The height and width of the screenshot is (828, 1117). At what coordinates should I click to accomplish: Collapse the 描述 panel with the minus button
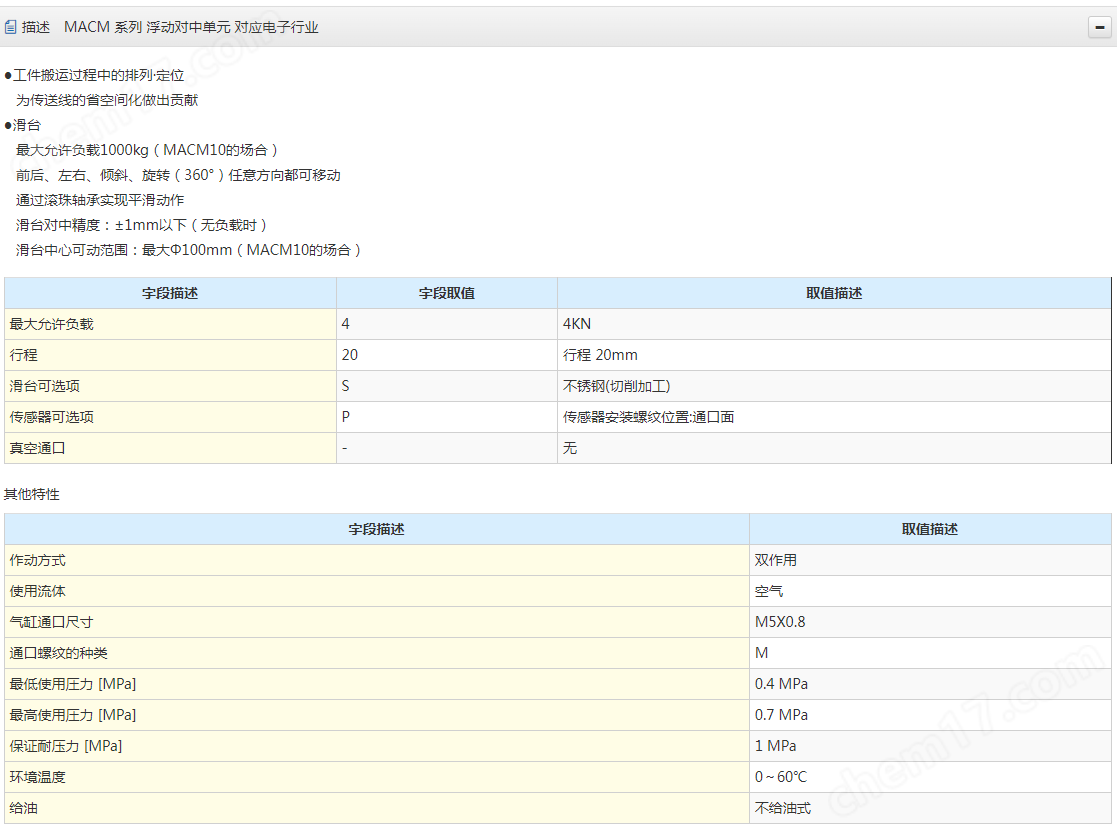point(1099,28)
